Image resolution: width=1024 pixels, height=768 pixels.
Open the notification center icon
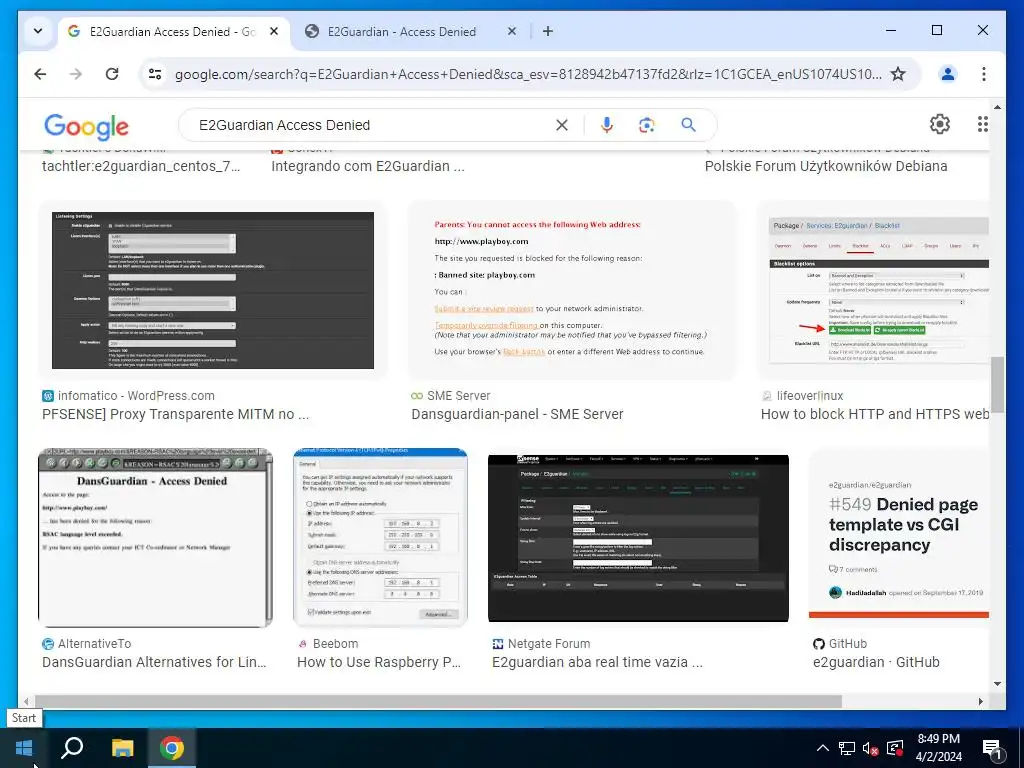(991, 748)
